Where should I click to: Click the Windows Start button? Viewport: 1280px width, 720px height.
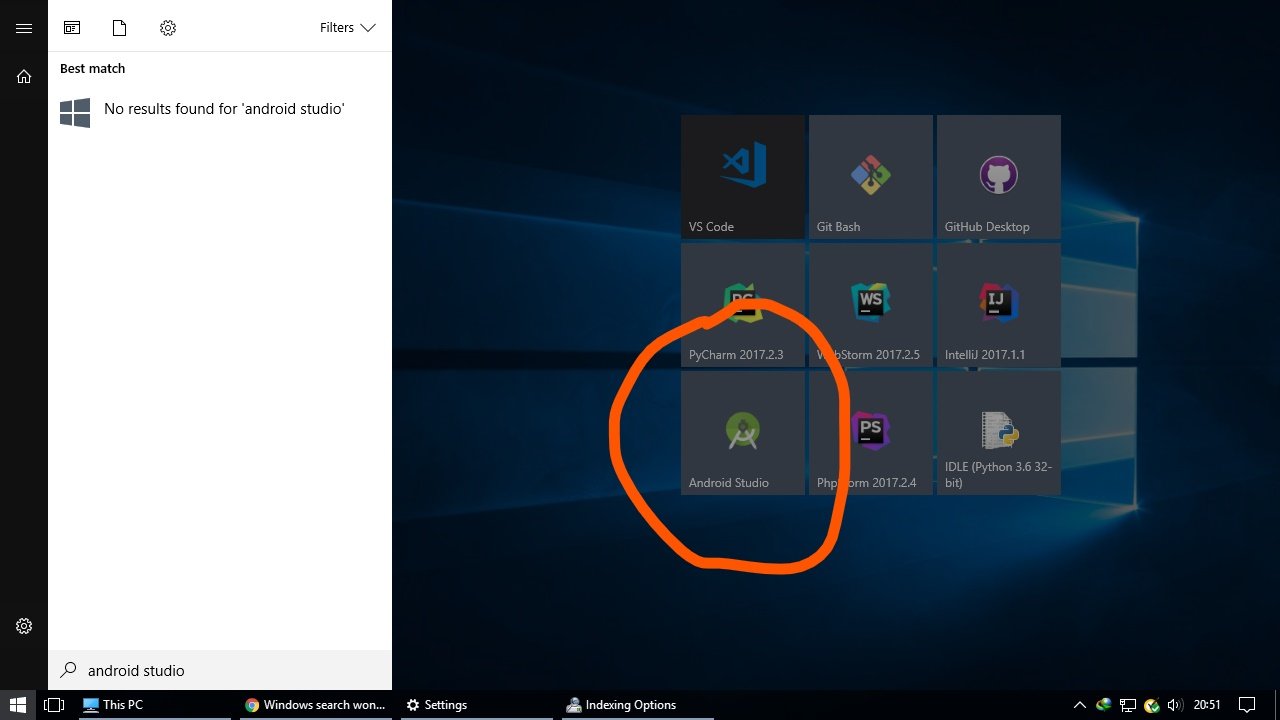click(x=18, y=705)
